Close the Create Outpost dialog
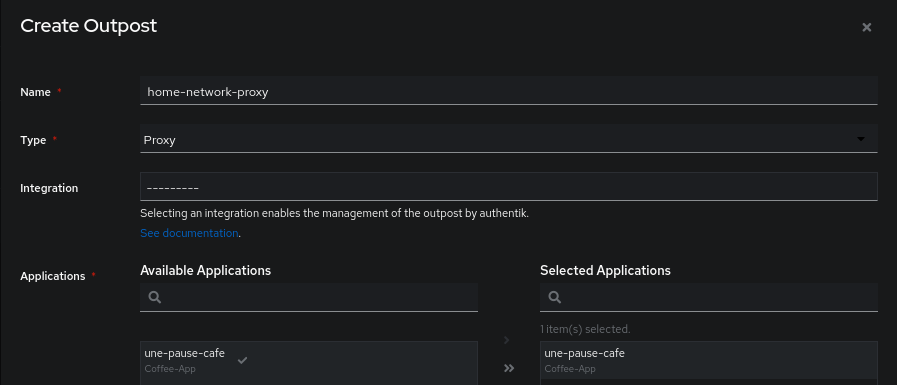The width and height of the screenshot is (897, 385). 866,27
